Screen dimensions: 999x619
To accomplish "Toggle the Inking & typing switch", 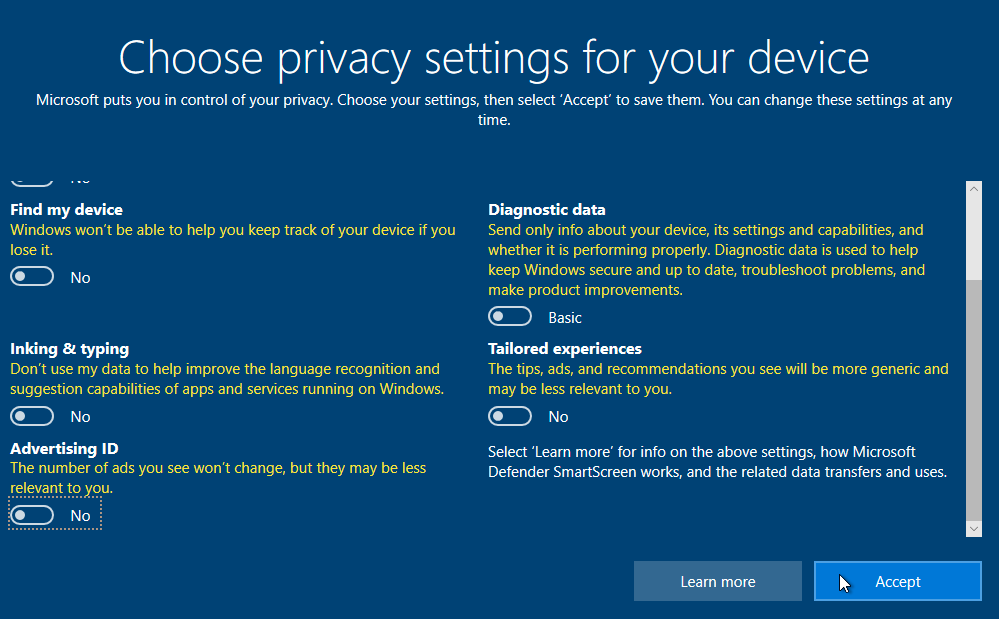I will pyautogui.click(x=32, y=416).
